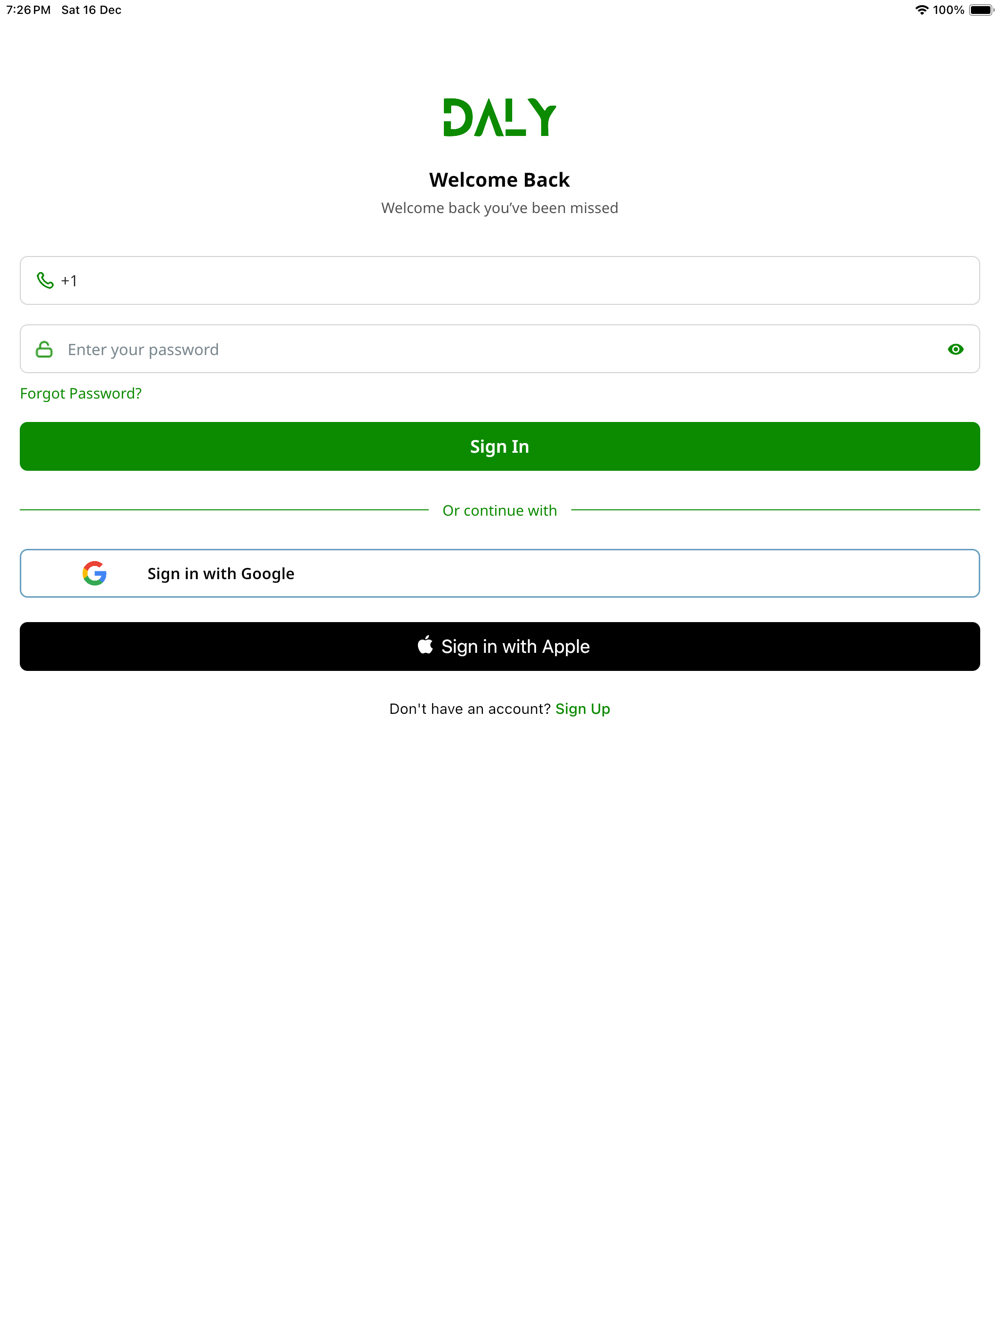Click the battery icon in status bar
The height and width of the screenshot is (1334, 1000).
tap(982, 10)
